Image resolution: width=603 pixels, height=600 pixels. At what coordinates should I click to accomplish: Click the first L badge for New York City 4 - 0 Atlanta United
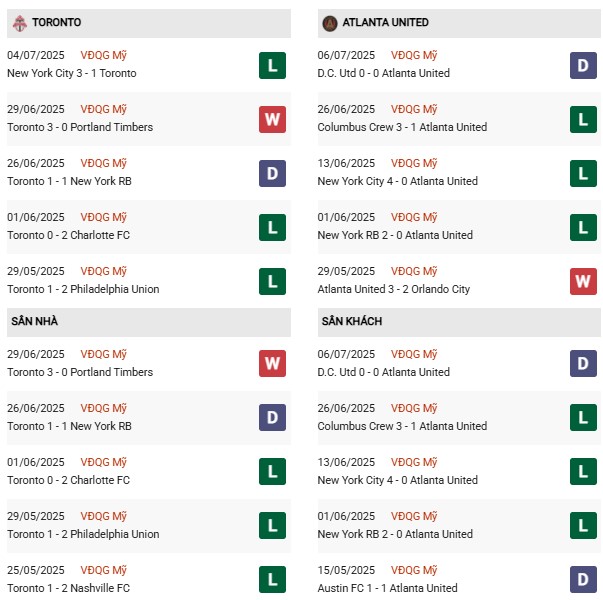tap(583, 174)
